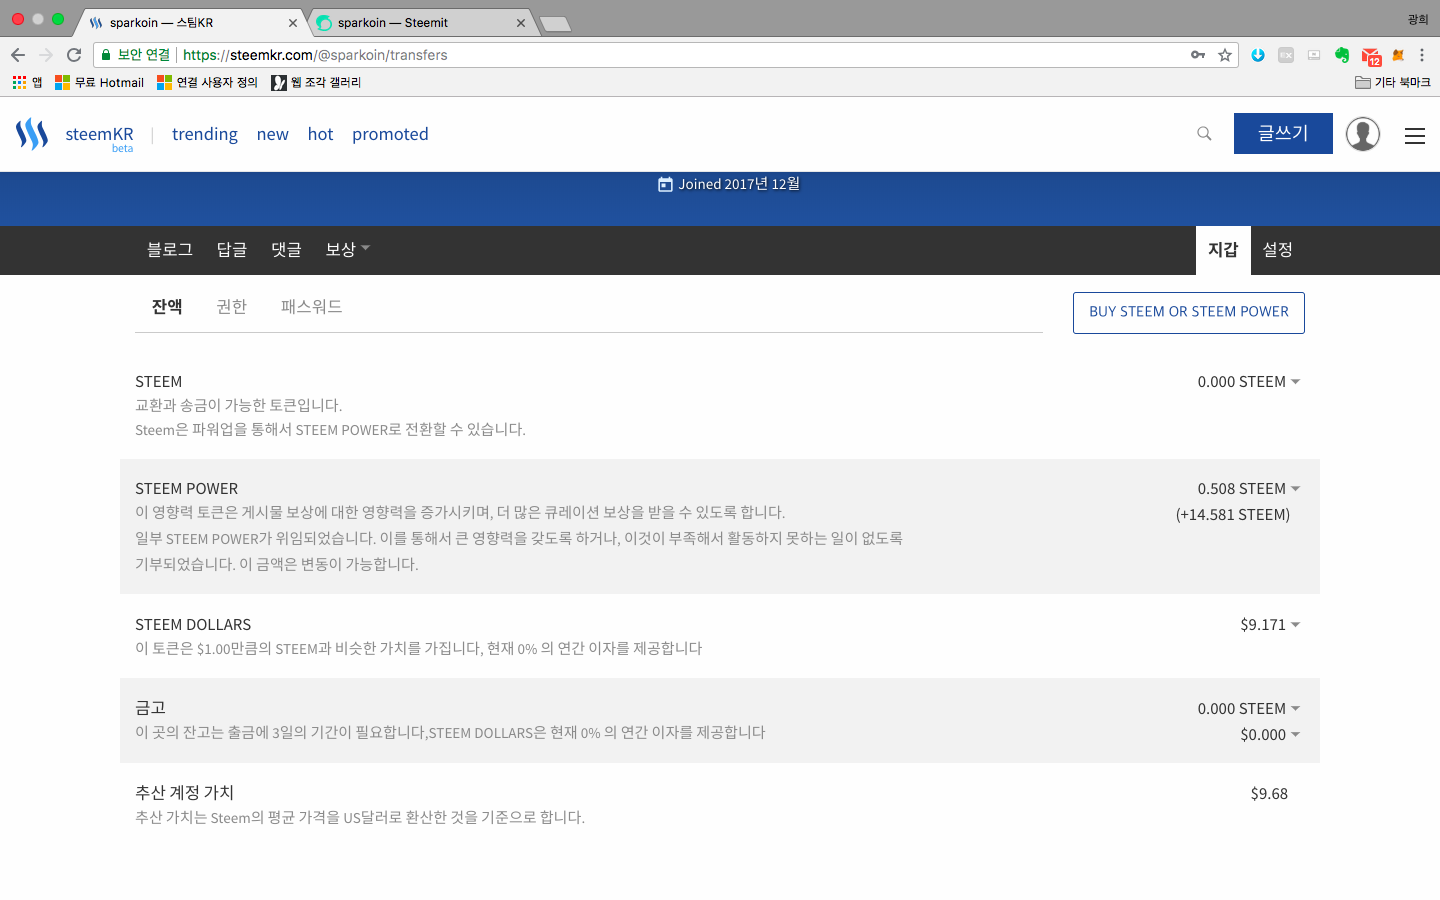This screenshot has width=1440, height=900.
Task: Open Chrome three-dot menu
Action: [1422, 55]
